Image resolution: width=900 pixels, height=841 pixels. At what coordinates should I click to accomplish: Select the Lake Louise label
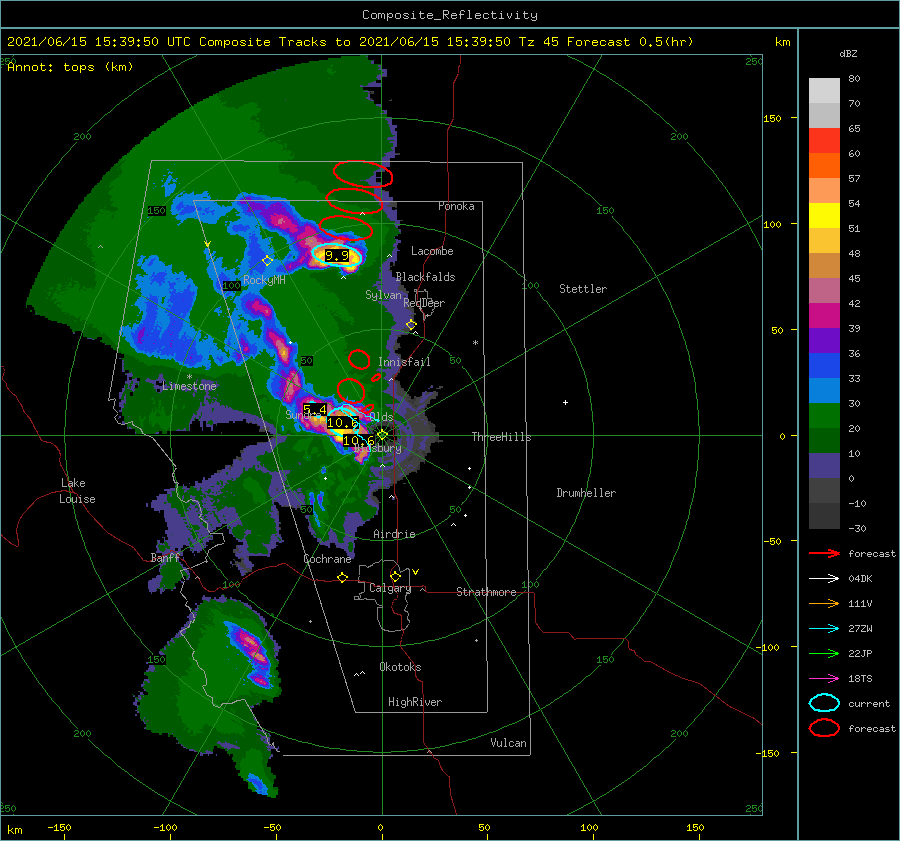click(x=77, y=491)
